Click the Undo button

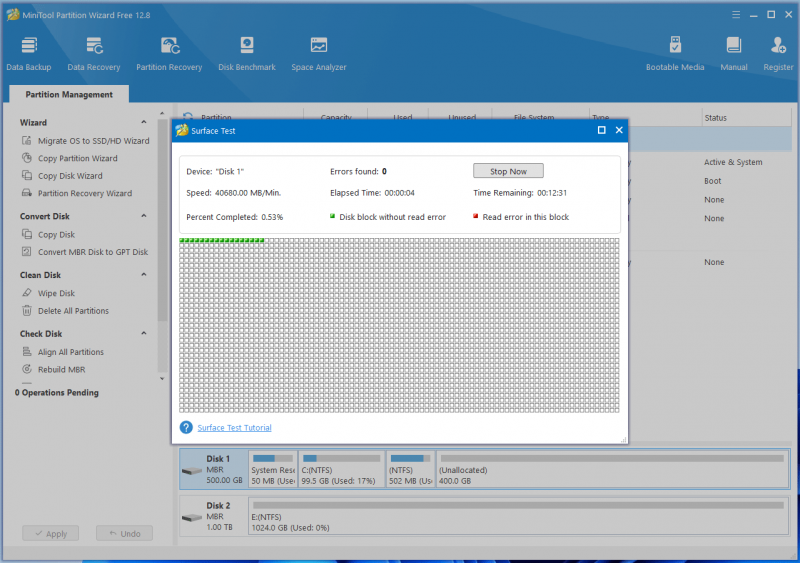click(124, 533)
